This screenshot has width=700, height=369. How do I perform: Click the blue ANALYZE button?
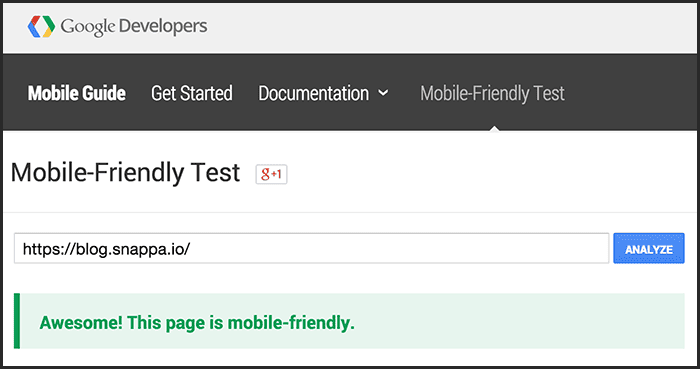point(649,249)
